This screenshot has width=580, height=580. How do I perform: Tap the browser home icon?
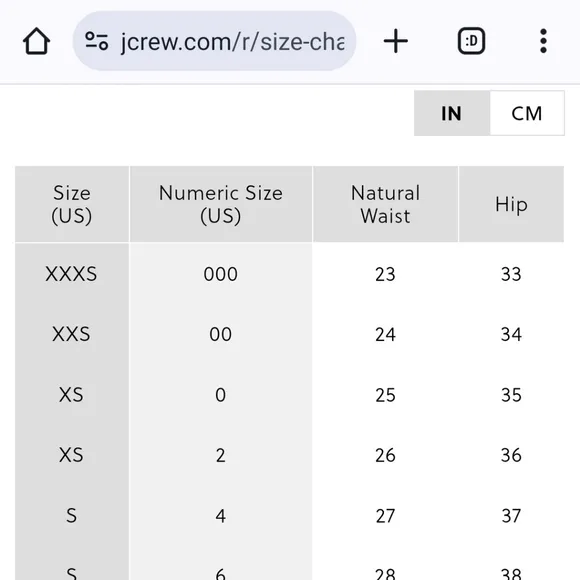[36, 41]
